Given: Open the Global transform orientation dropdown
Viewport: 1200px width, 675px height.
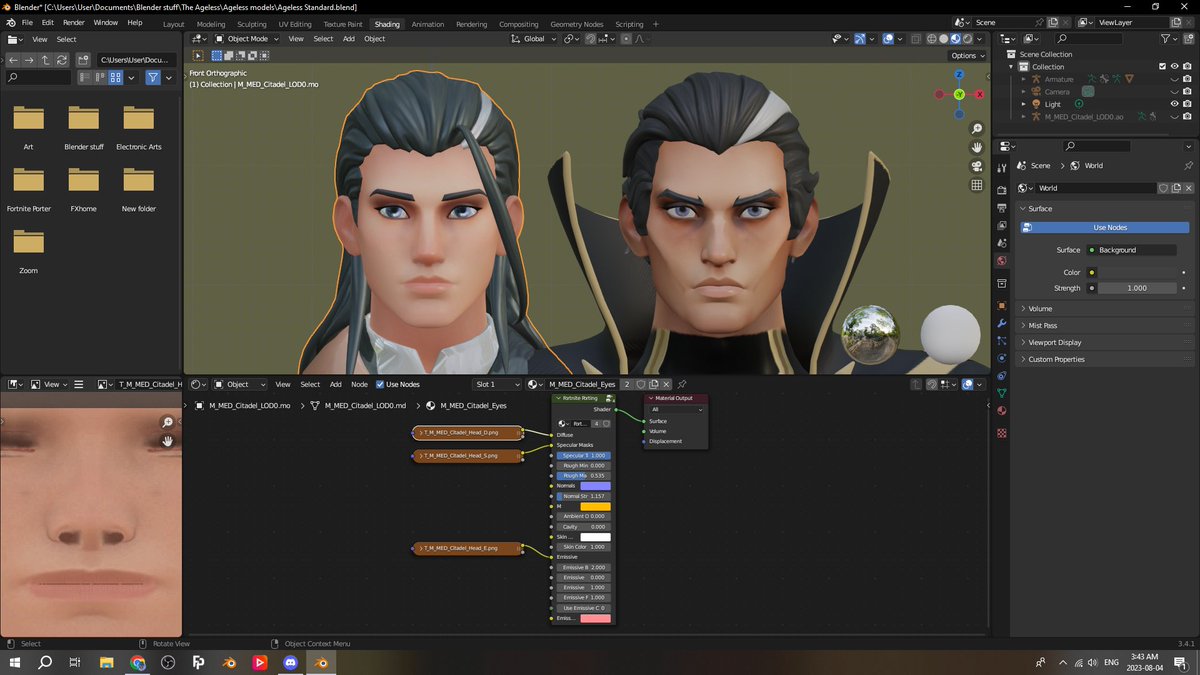Looking at the screenshot, I should (x=533, y=39).
